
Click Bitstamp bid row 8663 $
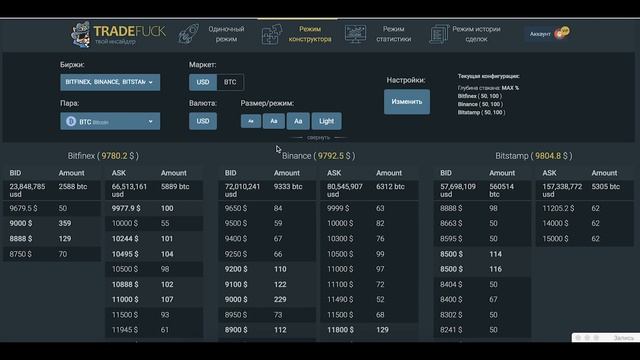click(x=482, y=224)
